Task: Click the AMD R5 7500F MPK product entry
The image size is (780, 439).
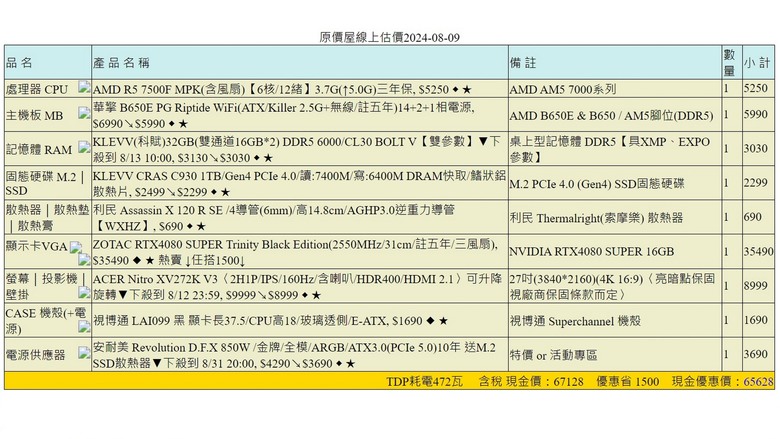Action: [x=299, y=88]
